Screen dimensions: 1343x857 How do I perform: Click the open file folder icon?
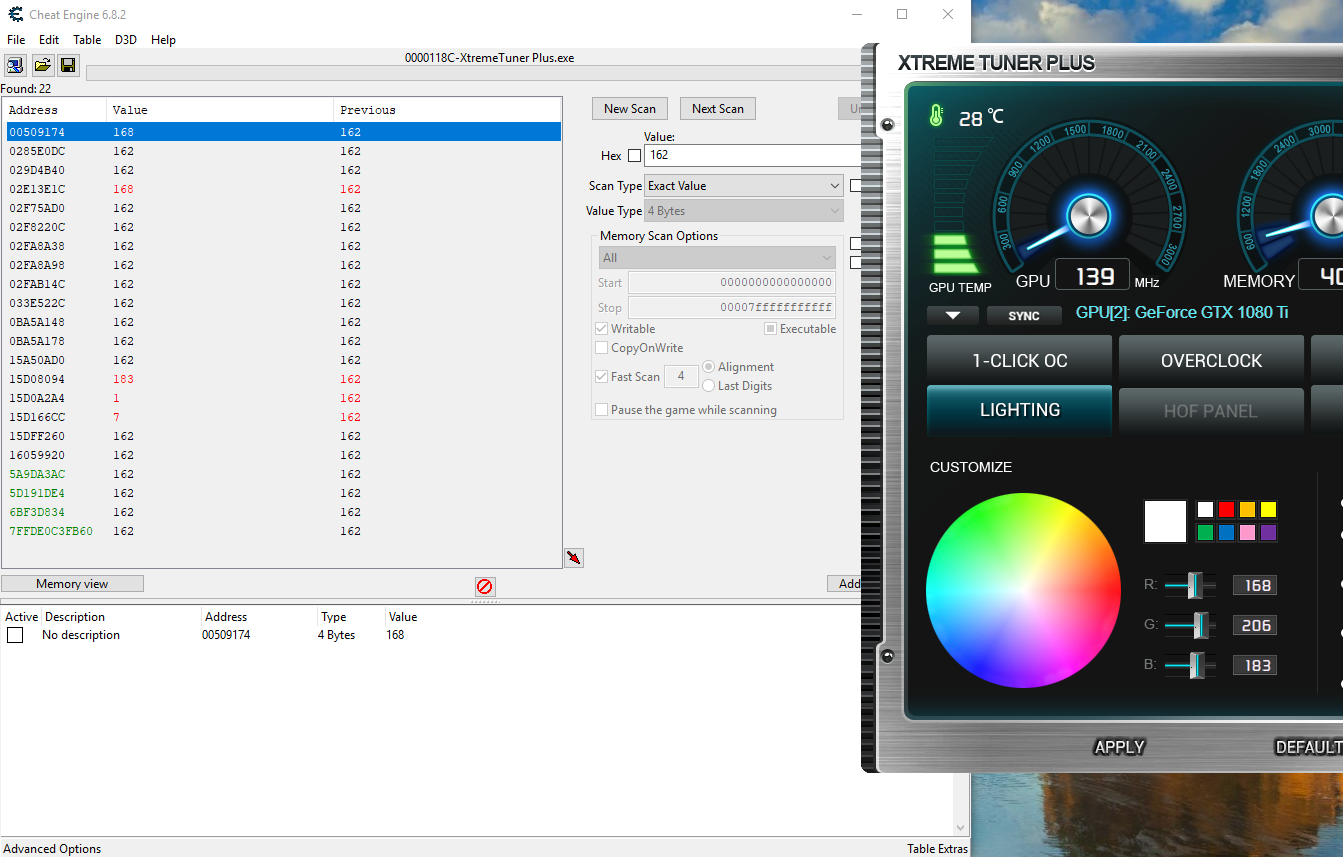click(x=42, y=66)
